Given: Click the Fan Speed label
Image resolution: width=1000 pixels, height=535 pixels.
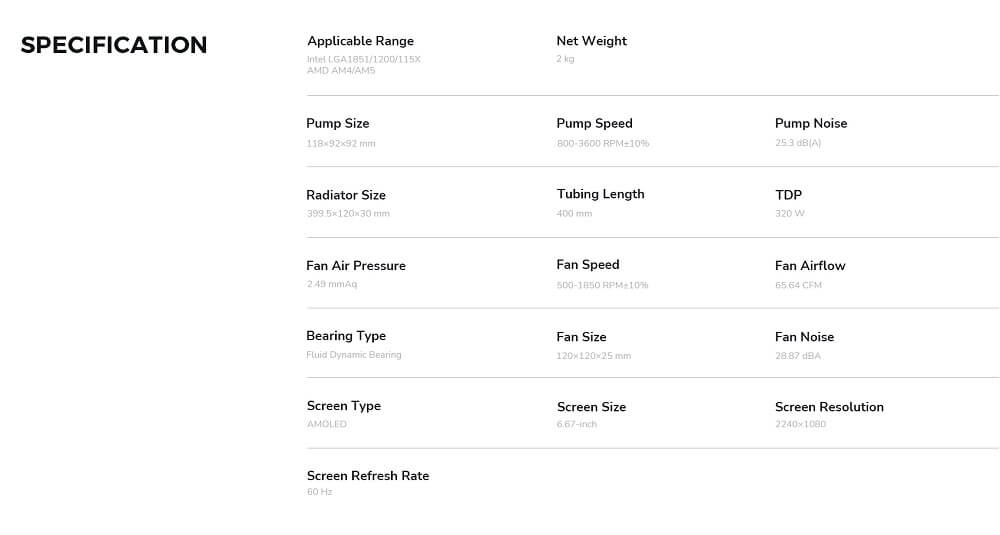Looking at the screenshot, I should 587,265.
